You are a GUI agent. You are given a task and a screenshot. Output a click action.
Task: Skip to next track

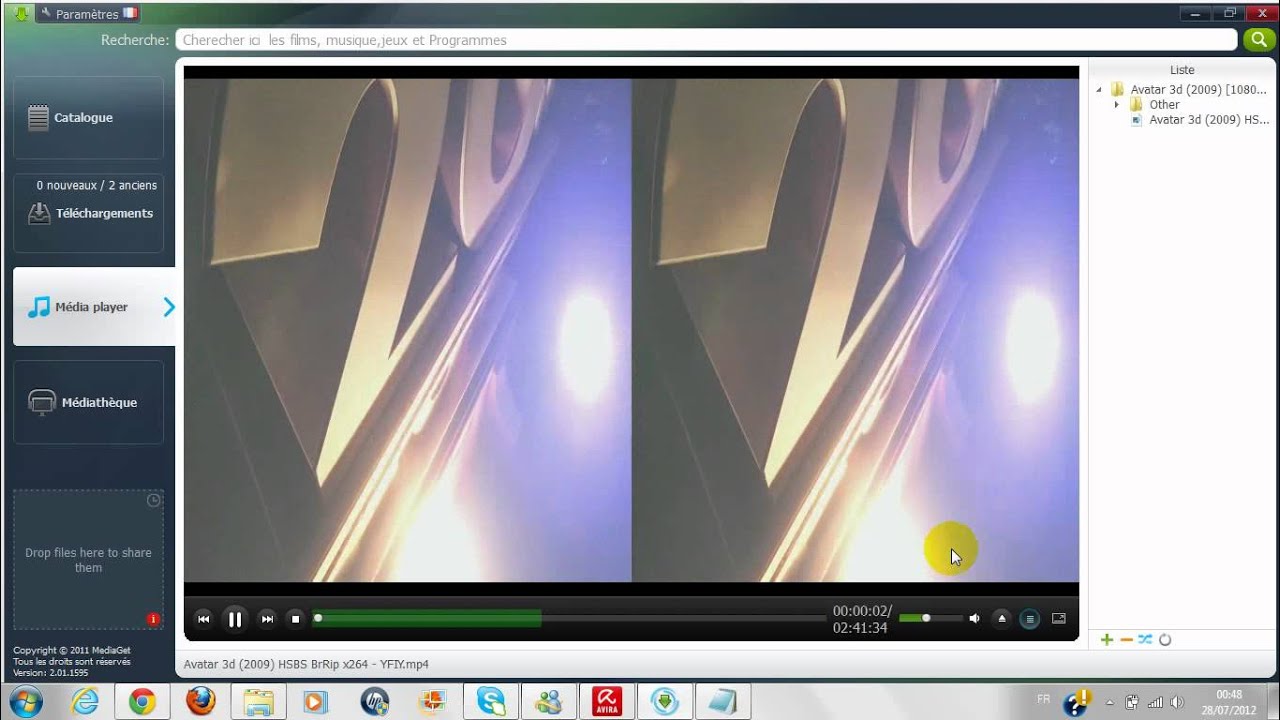coord(267,619)
